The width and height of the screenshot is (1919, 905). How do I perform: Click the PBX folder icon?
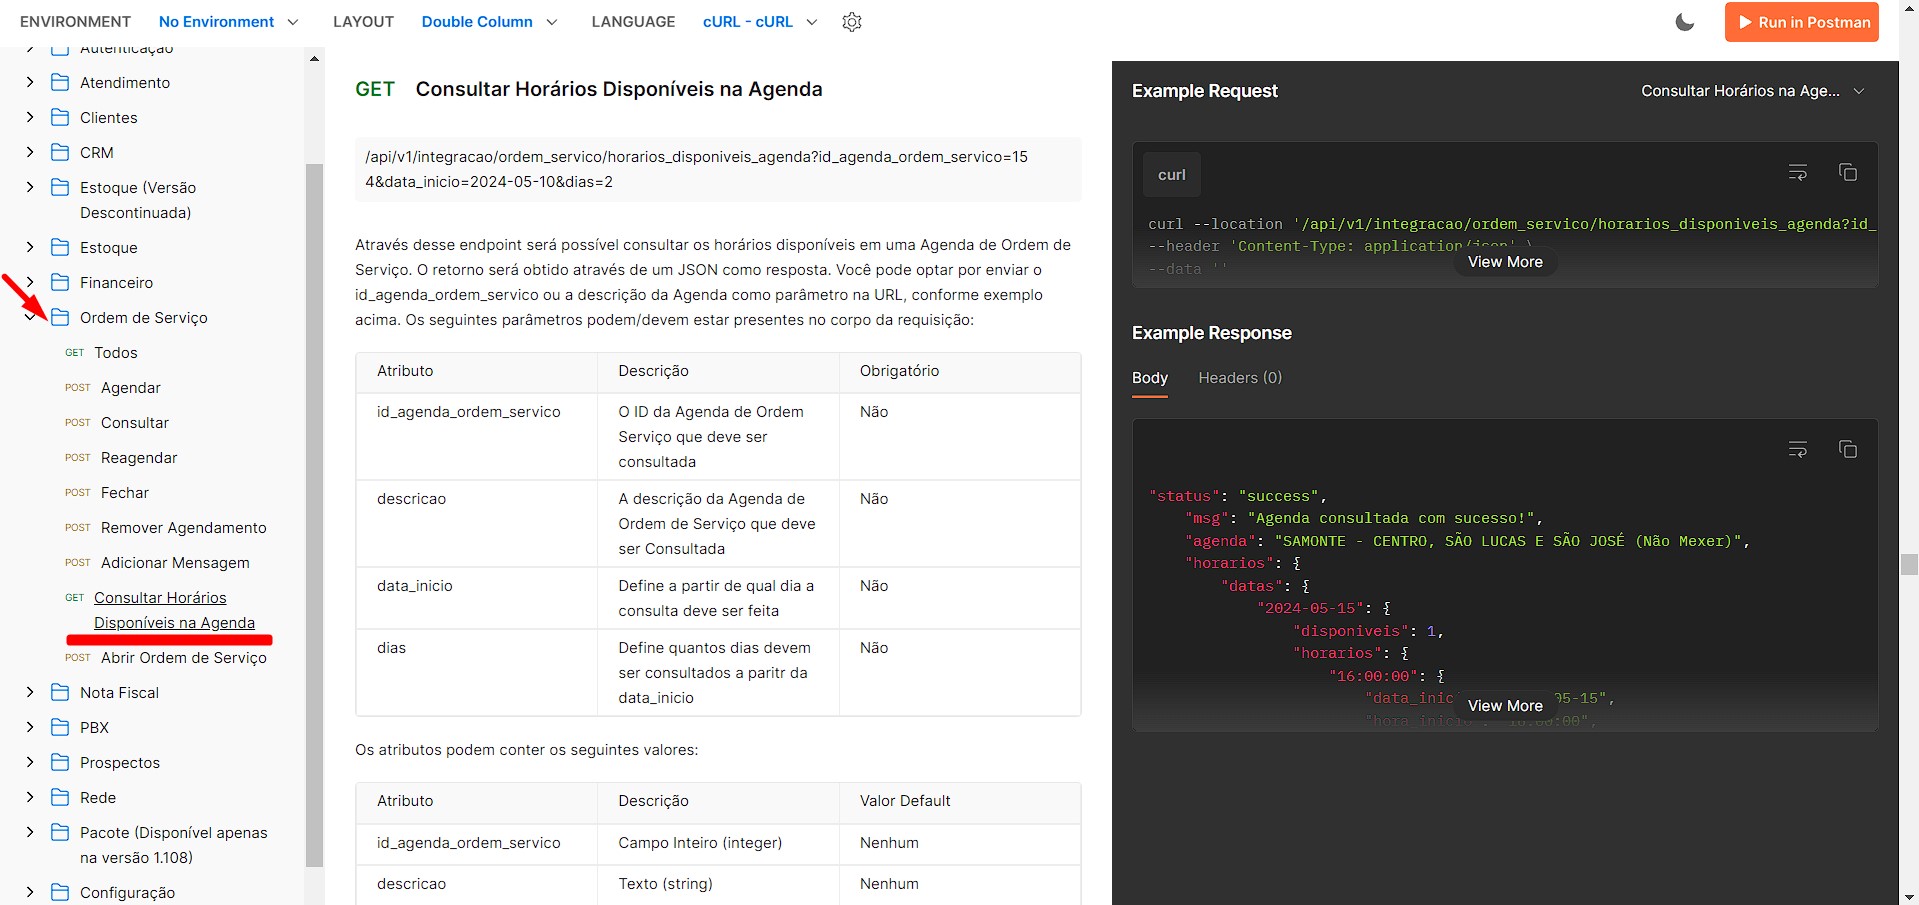(x=60, y=727)
